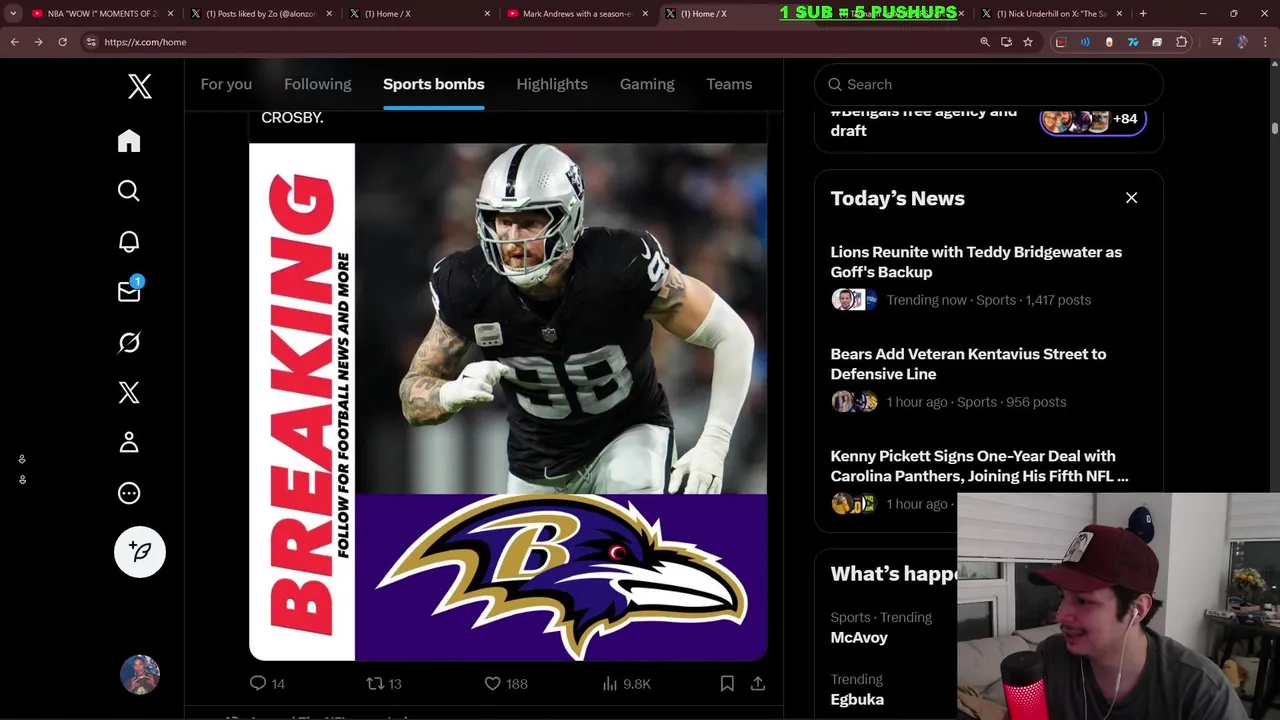Like the Breaking post (188)
Viewport: 1280px width, 720px height.
(x=506, y=684)
